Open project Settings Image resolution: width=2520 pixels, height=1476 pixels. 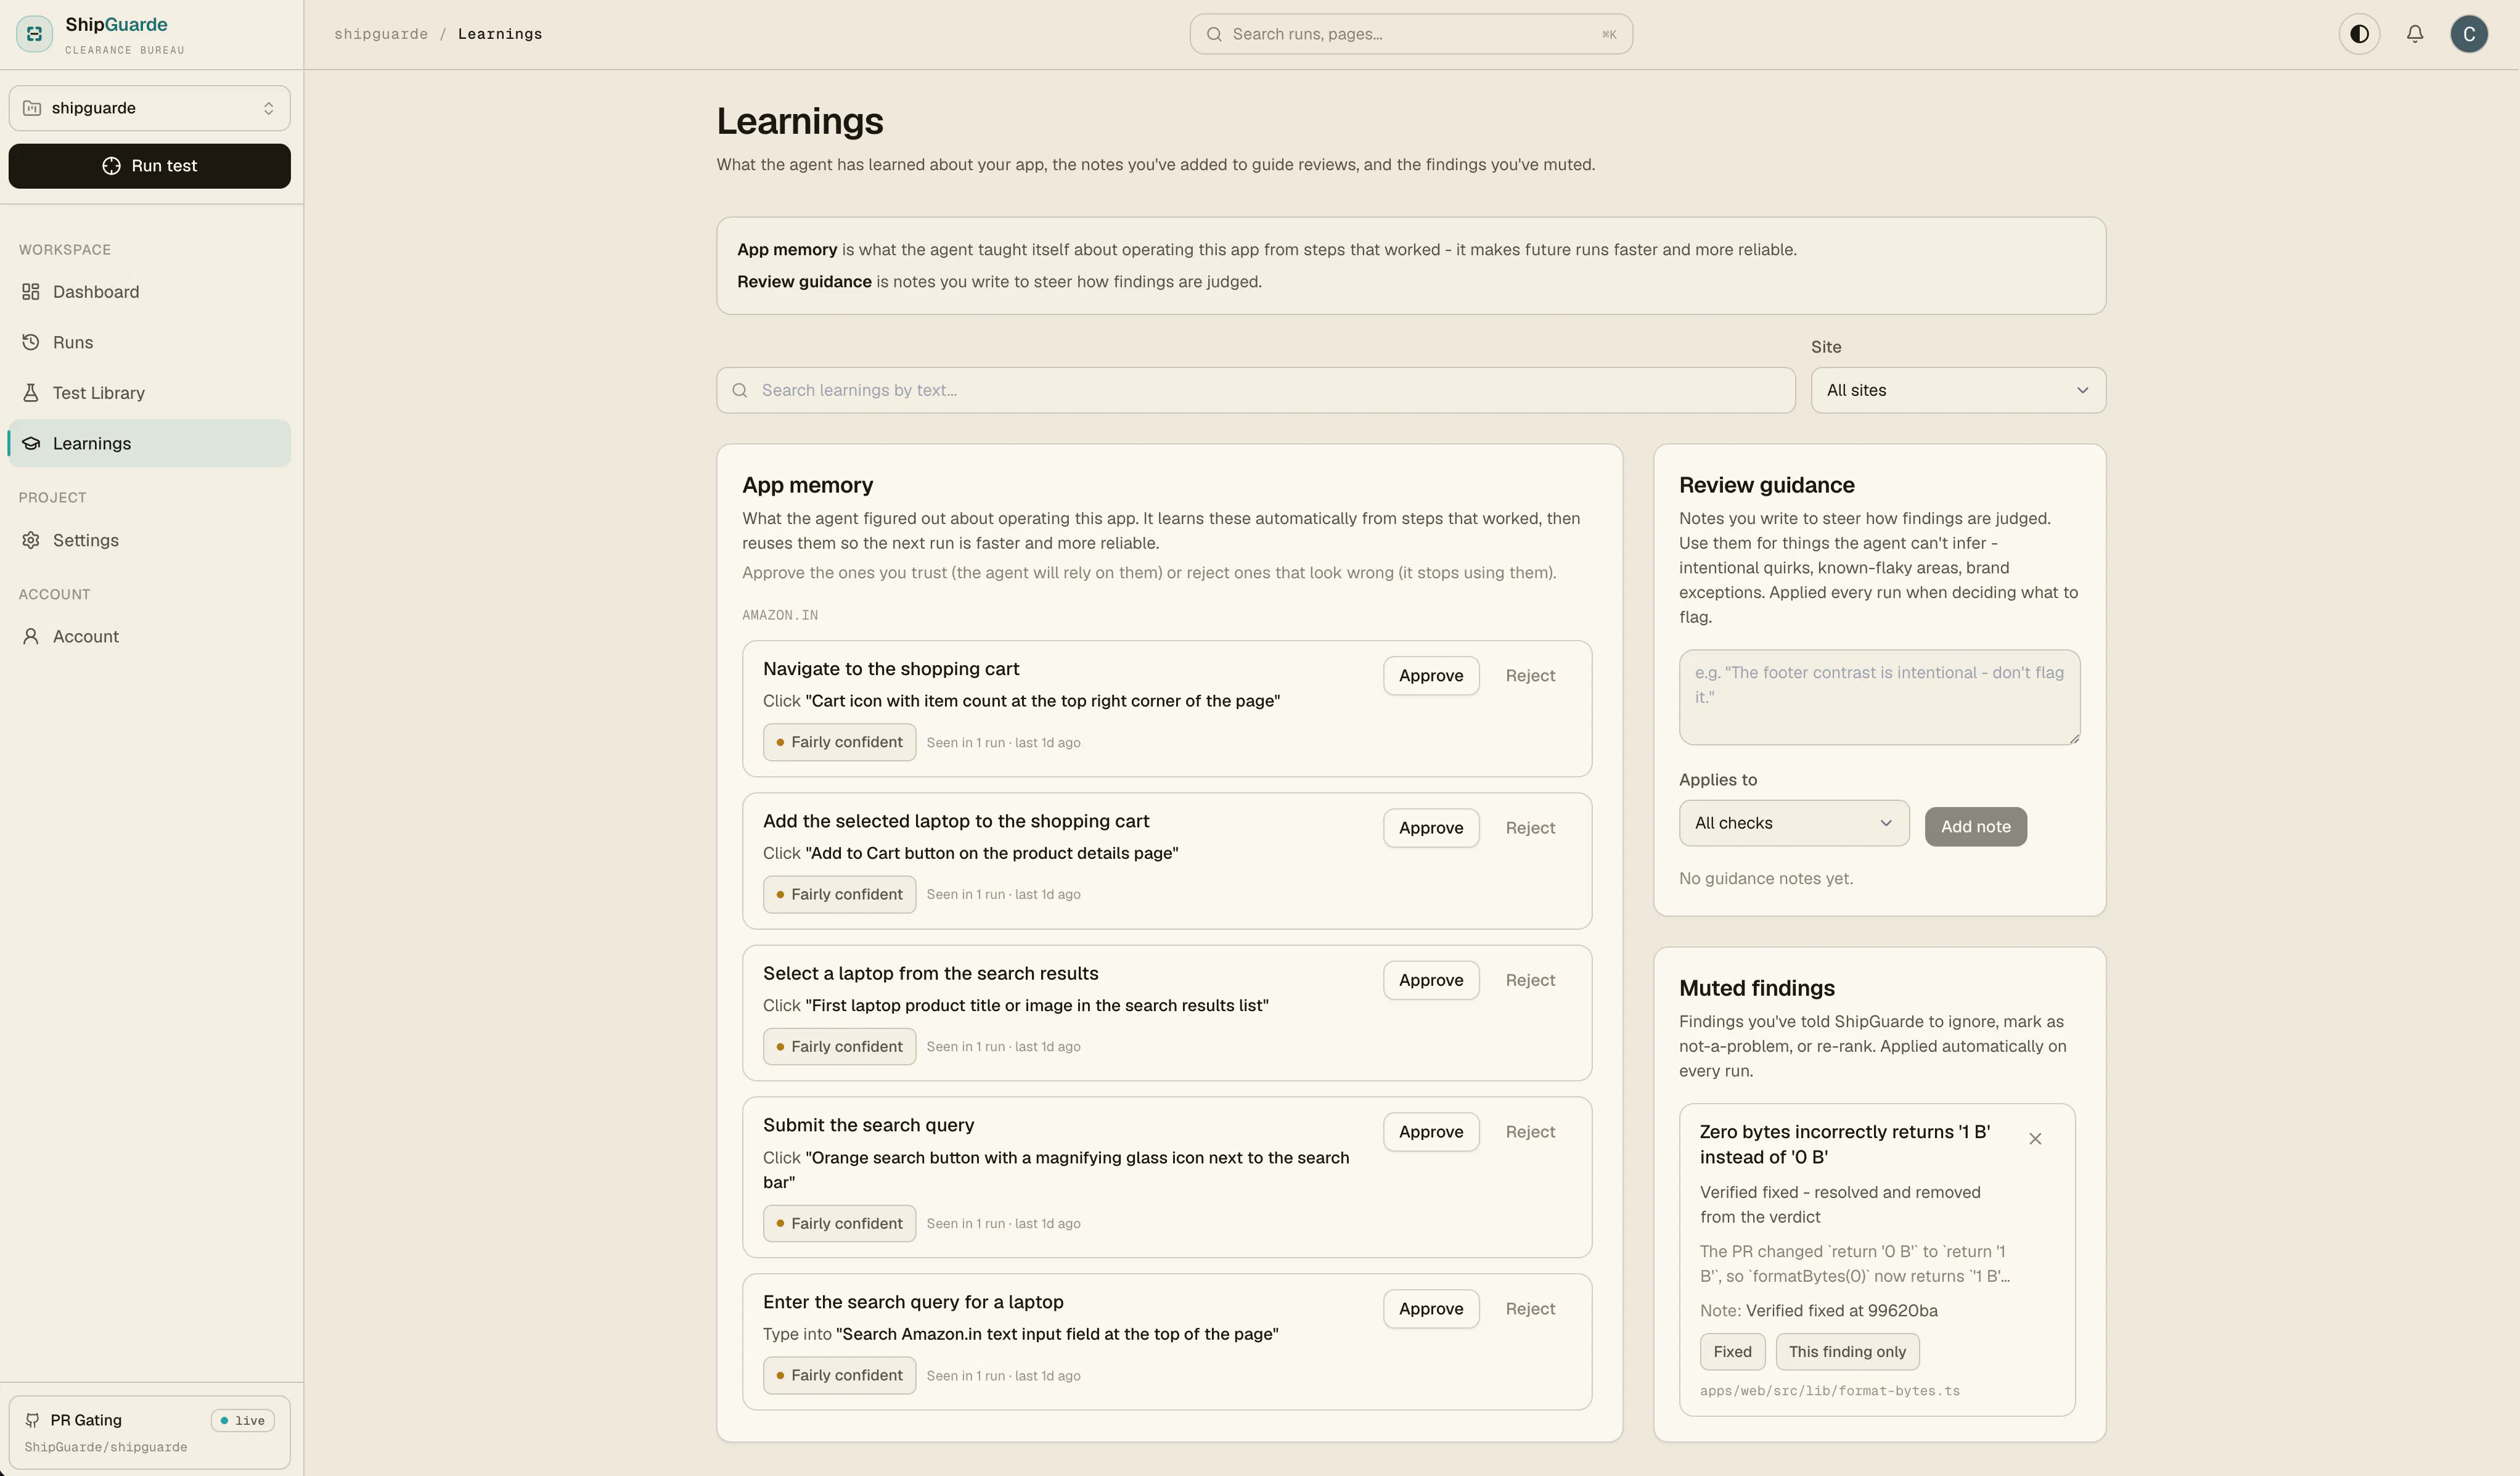pyautogui.click(x=150, y=540)
